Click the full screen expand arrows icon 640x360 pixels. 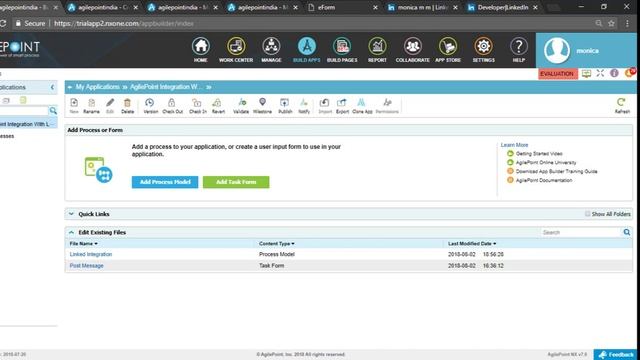click(x=600, y=73)
